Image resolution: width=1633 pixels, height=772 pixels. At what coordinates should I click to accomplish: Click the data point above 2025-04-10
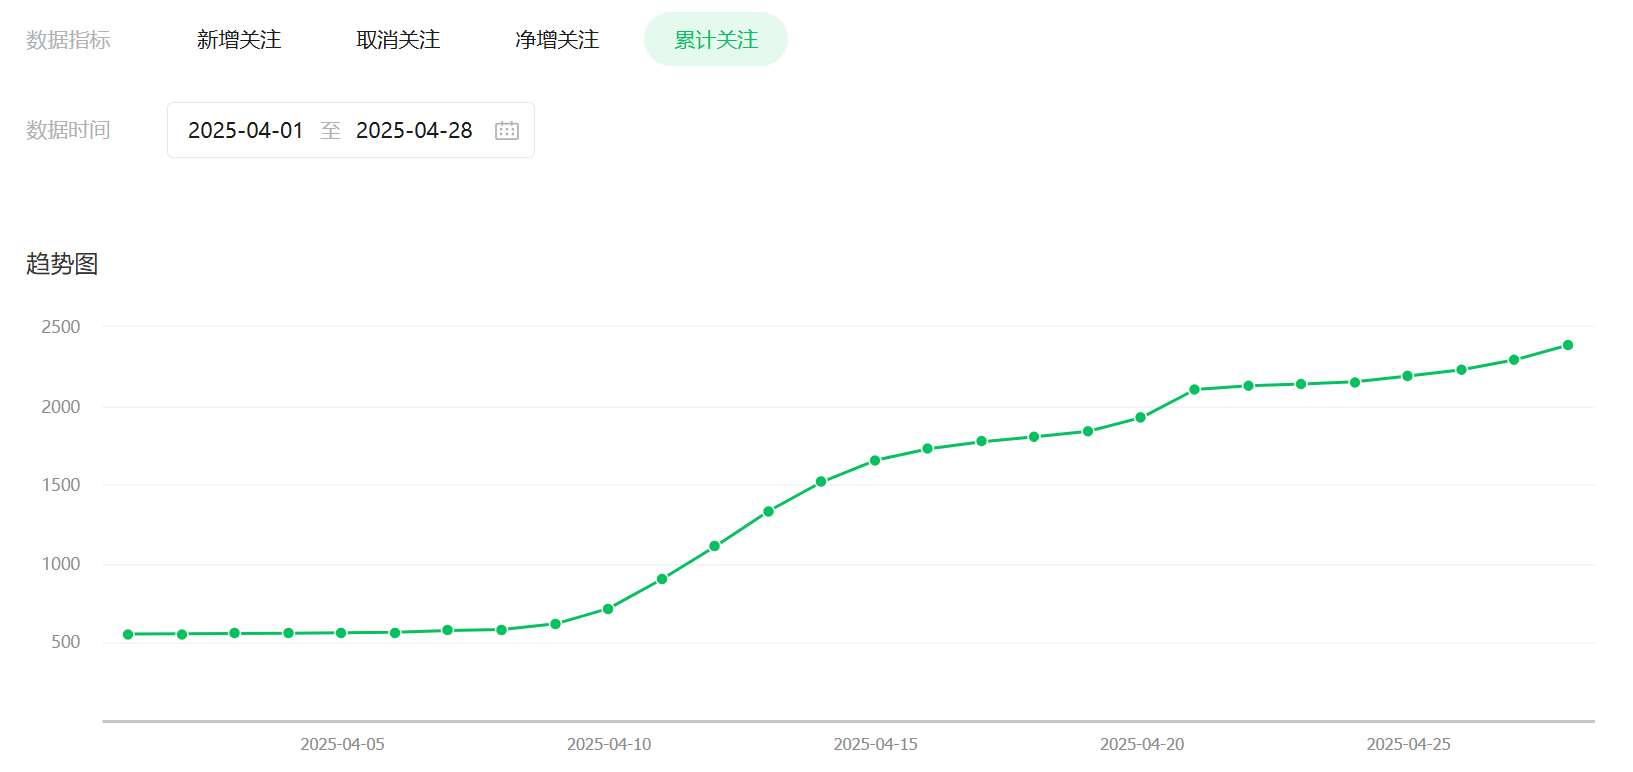(608, 609)
